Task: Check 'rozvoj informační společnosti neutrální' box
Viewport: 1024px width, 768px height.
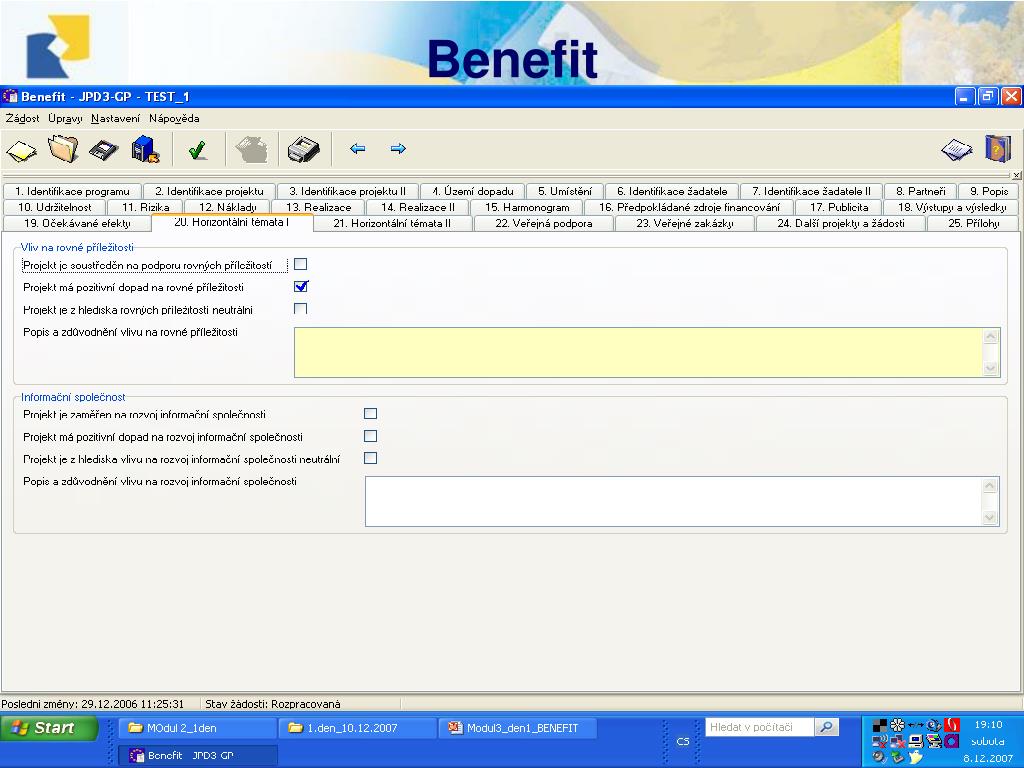Action: pyautogui.click(x=370, y=458)
